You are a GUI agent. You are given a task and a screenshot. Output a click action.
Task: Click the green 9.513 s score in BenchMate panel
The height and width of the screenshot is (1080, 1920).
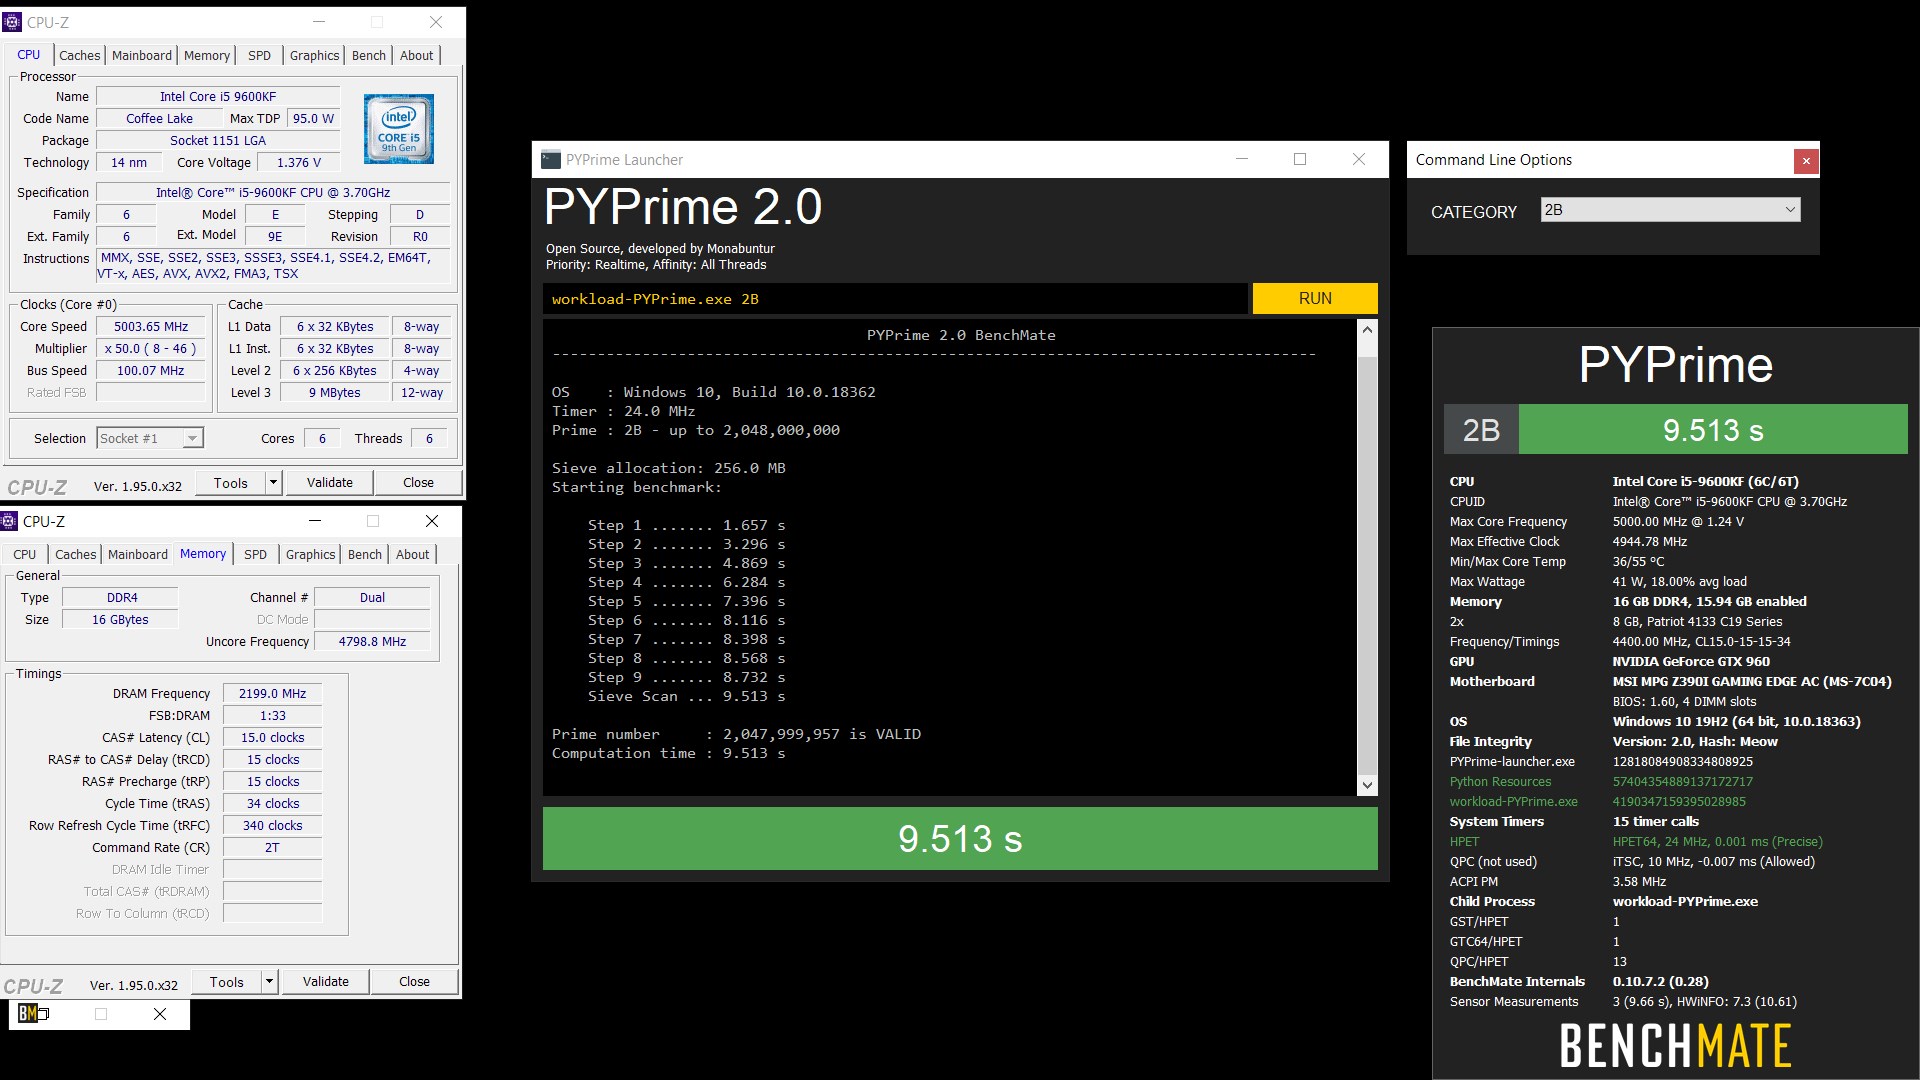pyautogui.click(x=1713, y=430)
